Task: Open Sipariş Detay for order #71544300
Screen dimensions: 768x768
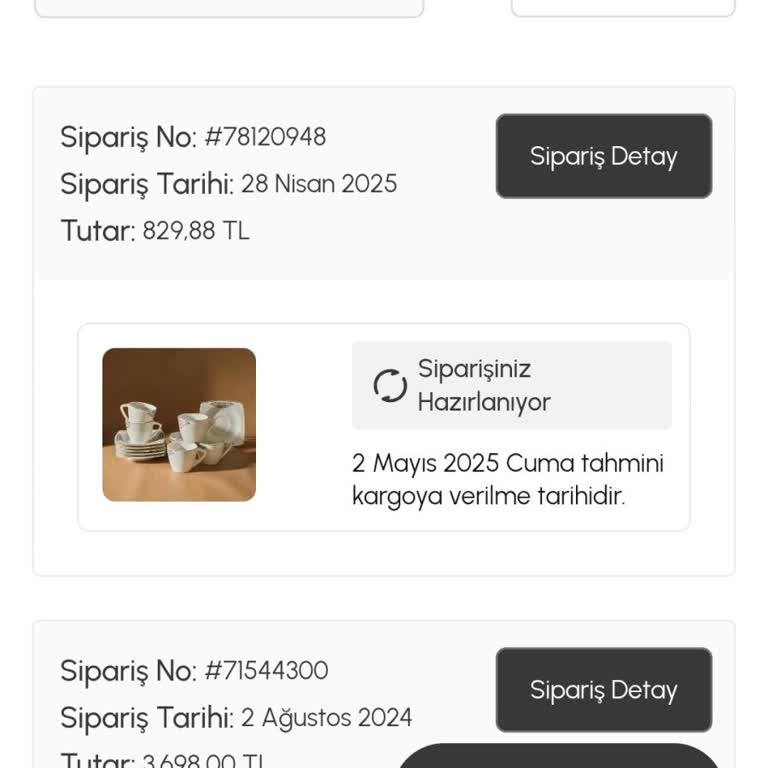Action: click(603, 690)
